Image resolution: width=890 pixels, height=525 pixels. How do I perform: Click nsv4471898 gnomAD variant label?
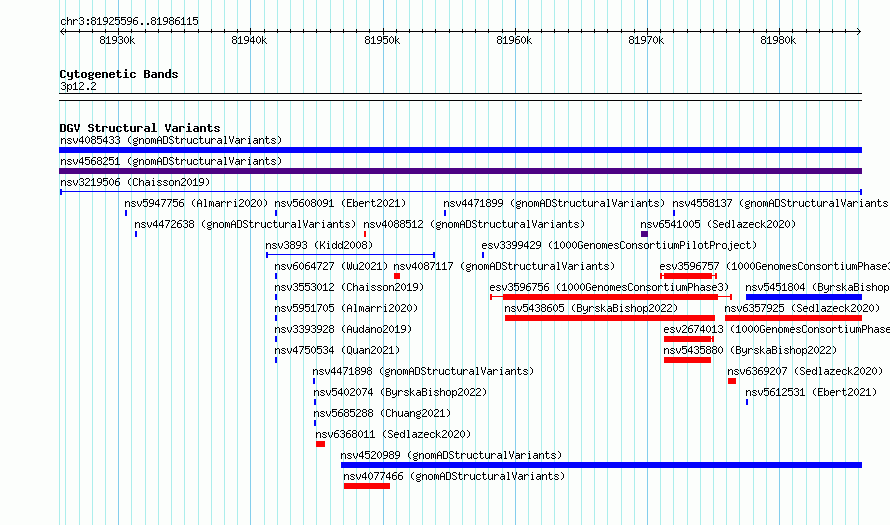(423, 371)
